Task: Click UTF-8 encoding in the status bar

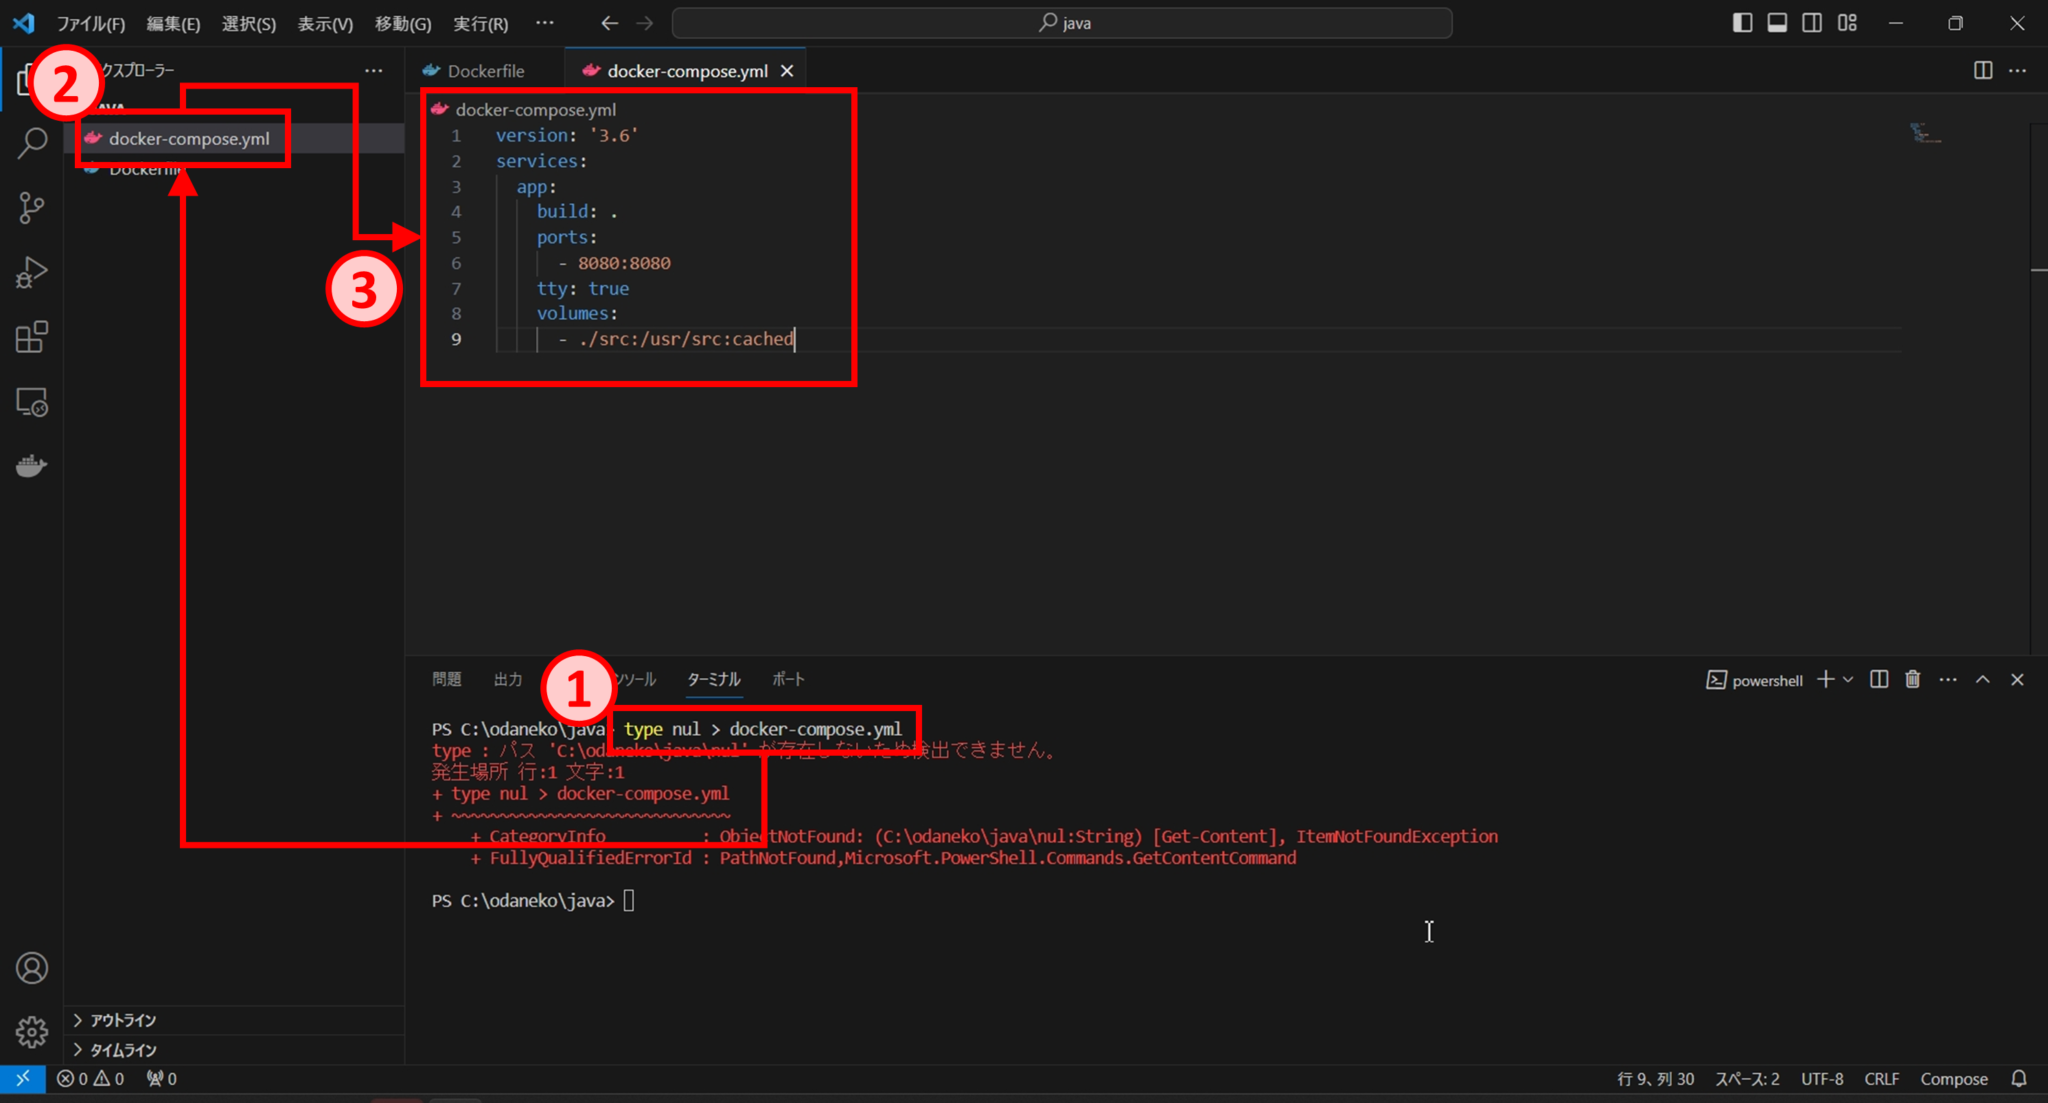Action: [1822, 1079]
